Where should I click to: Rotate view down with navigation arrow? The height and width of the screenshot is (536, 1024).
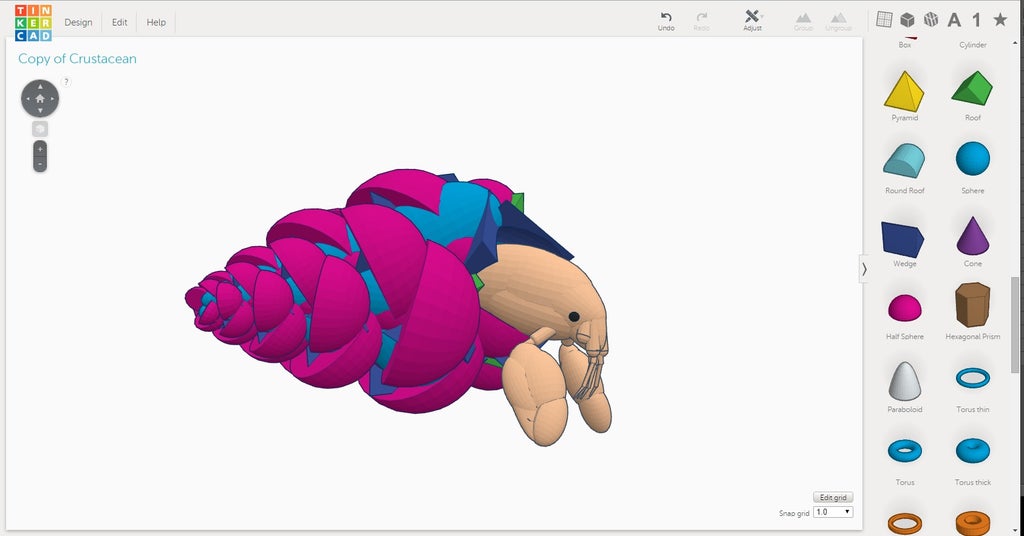click(40, 111)
